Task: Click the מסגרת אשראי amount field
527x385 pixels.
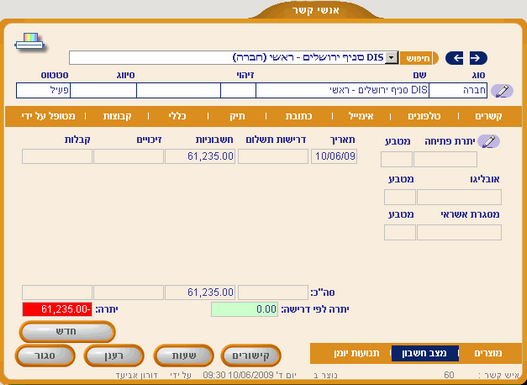Action: tap(459, 232)
